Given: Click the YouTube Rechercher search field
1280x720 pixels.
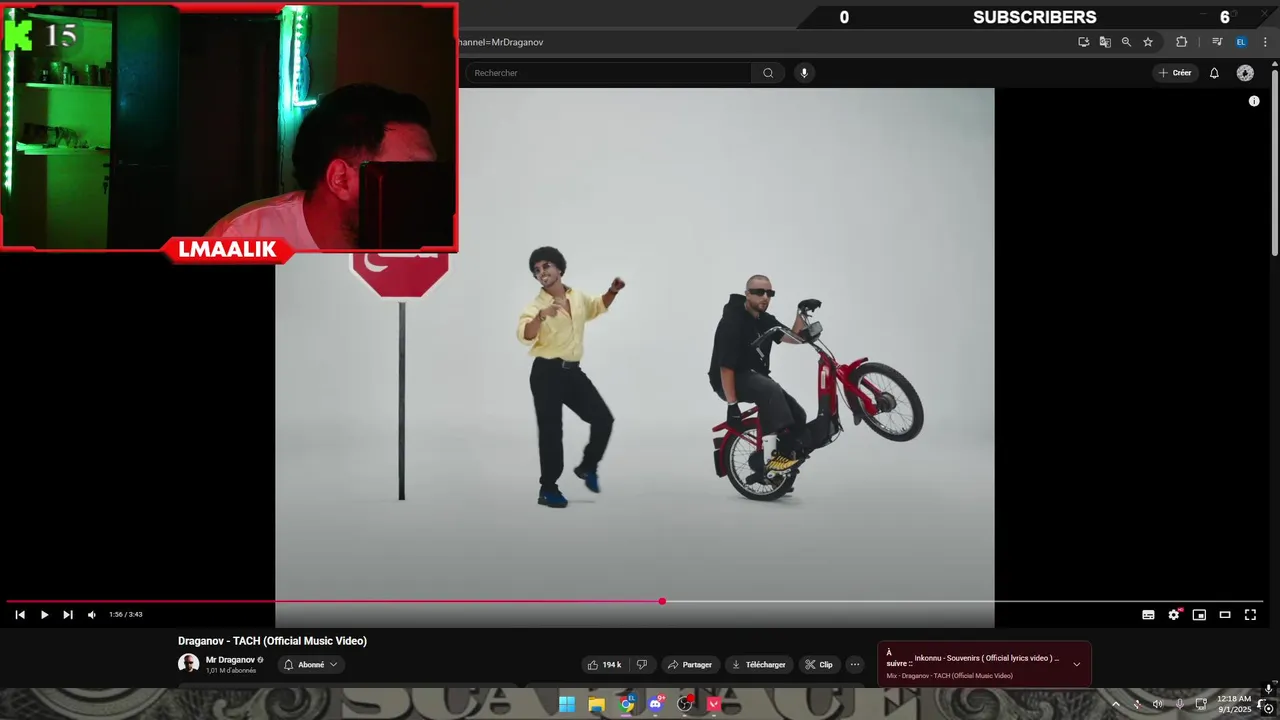Looking at the screenshot, I should (x=608, y=73).
